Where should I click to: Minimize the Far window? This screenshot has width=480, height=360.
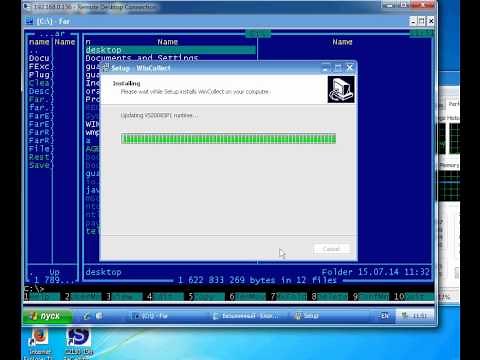413,21
